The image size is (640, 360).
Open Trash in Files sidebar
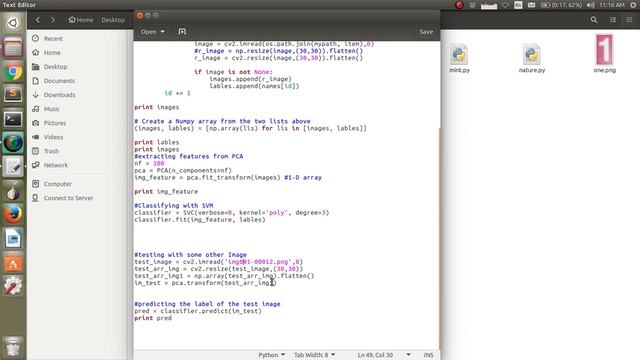tap(51, 151)
